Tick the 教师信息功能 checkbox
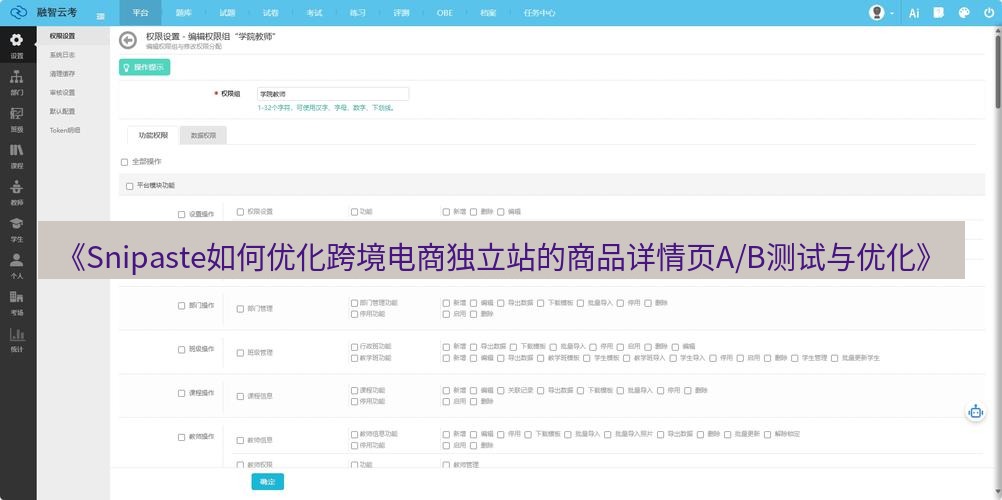Screen dimensions: 1002x500 click(x=355, y=434)
